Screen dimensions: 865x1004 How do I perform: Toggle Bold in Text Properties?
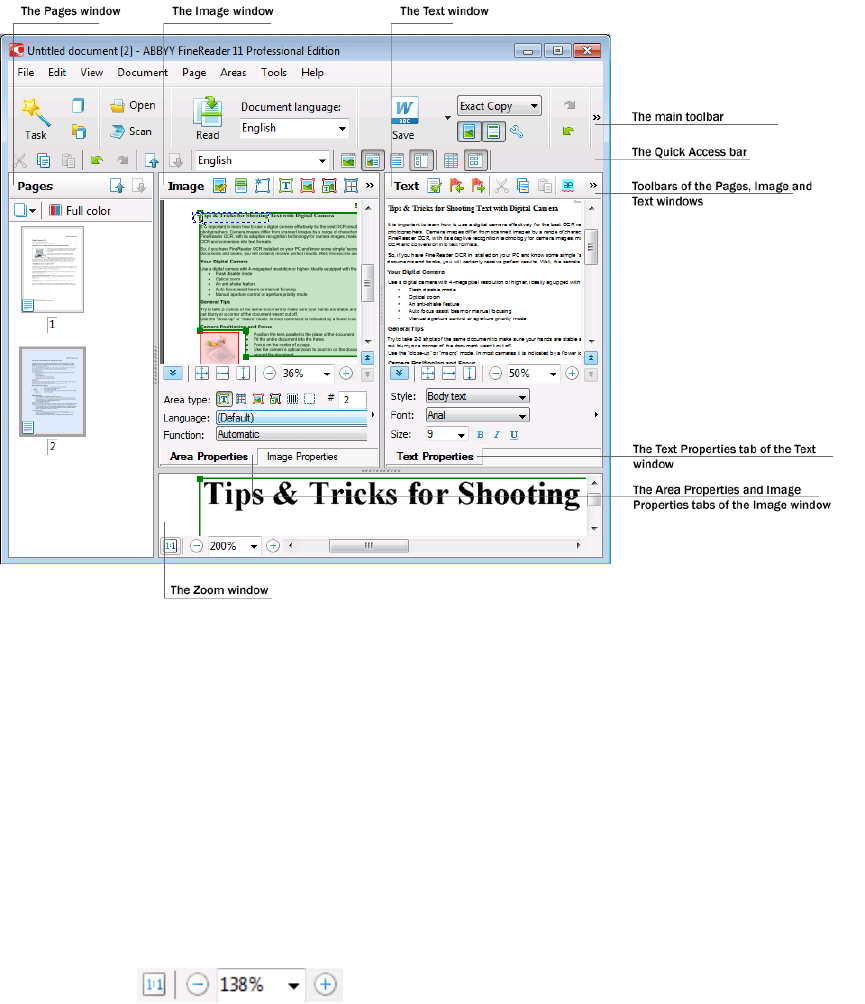tap(480, 435)
